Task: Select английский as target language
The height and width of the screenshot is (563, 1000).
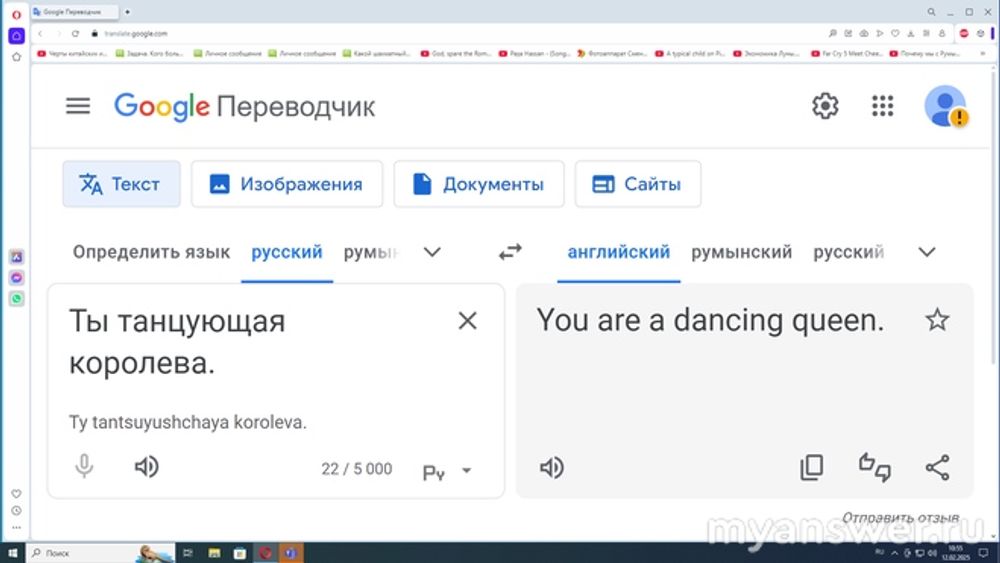Action: 619,252
